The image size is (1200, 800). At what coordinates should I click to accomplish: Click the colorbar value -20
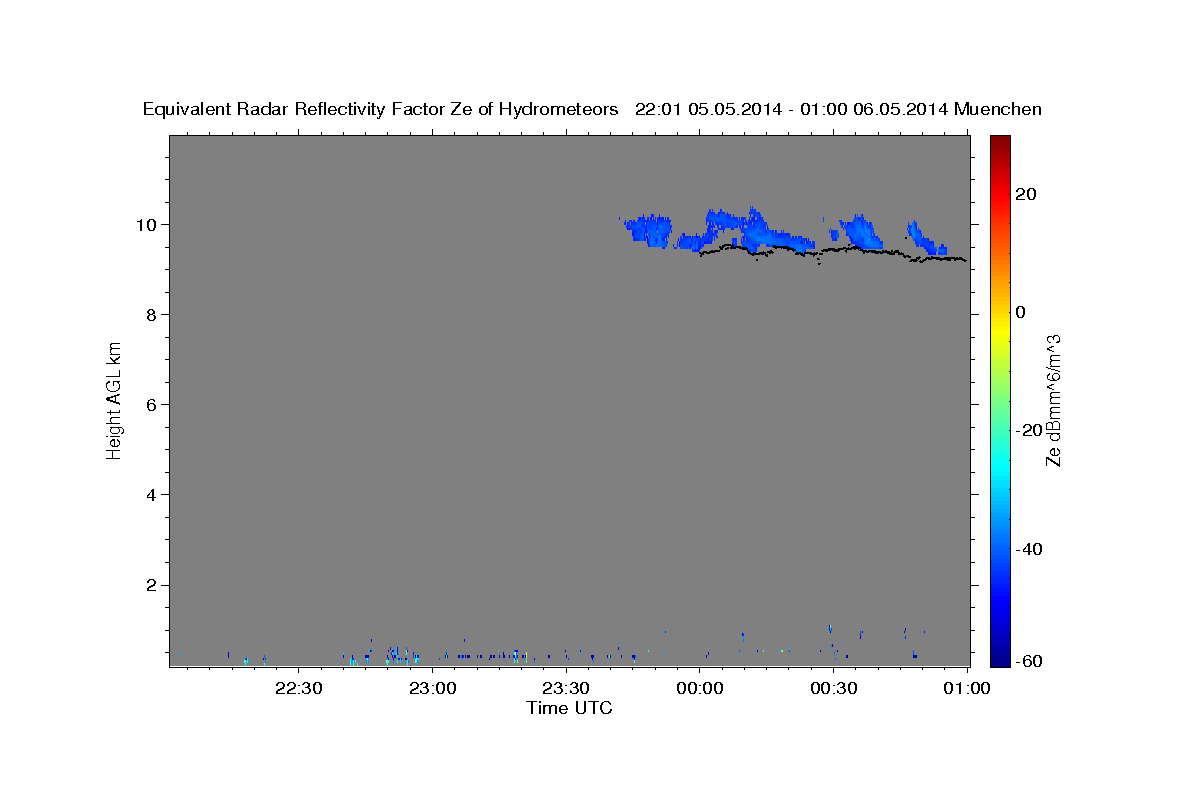pyautogui.click(x=1029, y=430)
